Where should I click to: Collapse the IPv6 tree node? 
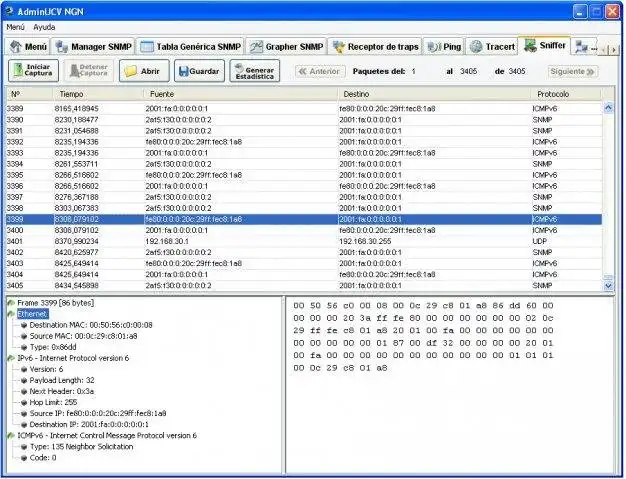11,358
